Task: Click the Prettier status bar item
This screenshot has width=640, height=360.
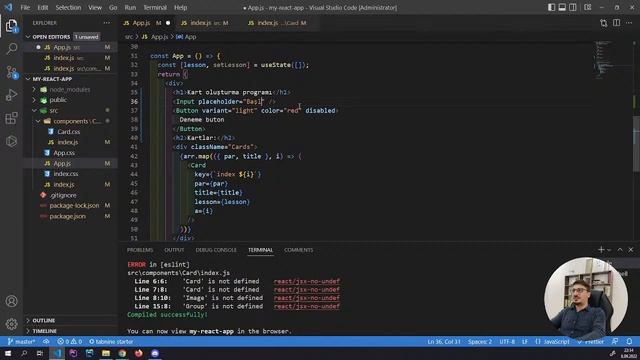Action: point(591,342)
